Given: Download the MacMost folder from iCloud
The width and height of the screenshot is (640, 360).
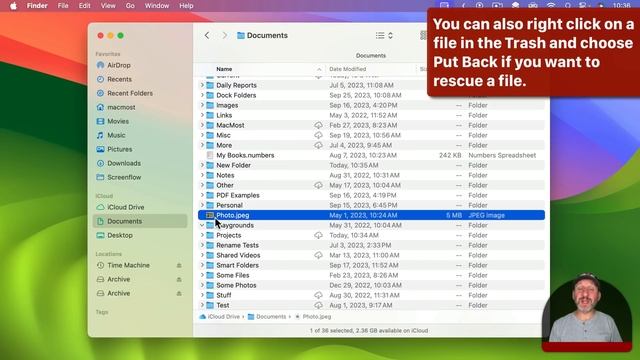Looking at the screenshot, I should click(318, 125).
